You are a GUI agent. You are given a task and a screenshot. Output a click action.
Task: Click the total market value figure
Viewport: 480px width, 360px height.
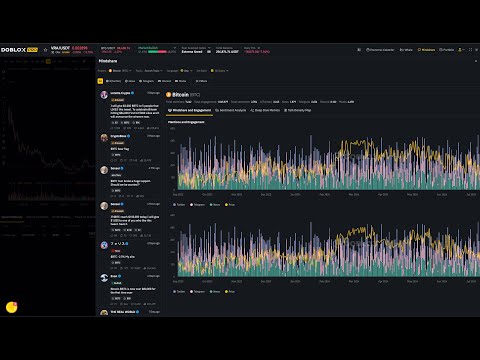(227, 52)
